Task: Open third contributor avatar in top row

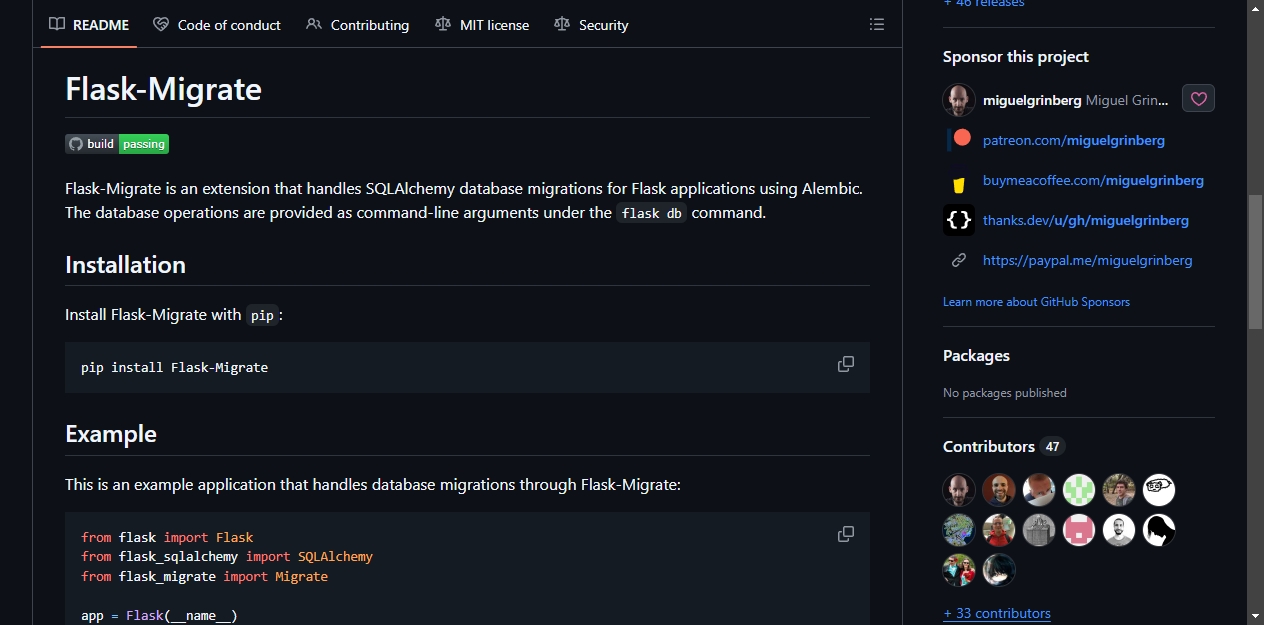Action: (x=1039, y=490)
